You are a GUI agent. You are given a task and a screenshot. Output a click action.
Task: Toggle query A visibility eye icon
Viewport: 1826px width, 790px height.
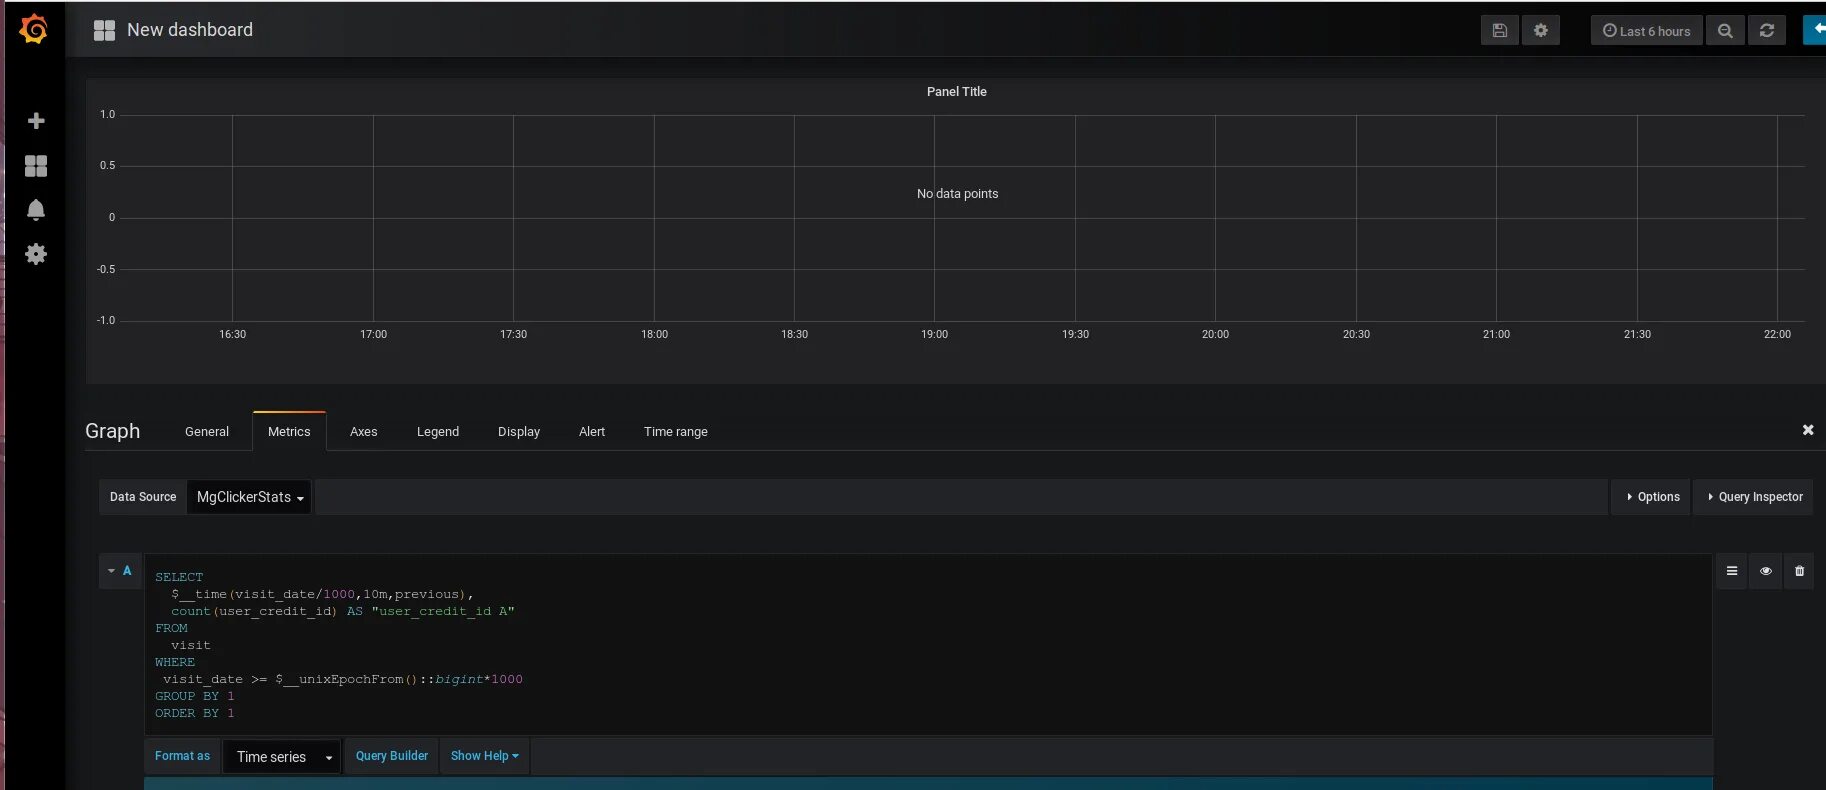[x=1766, y=571]
